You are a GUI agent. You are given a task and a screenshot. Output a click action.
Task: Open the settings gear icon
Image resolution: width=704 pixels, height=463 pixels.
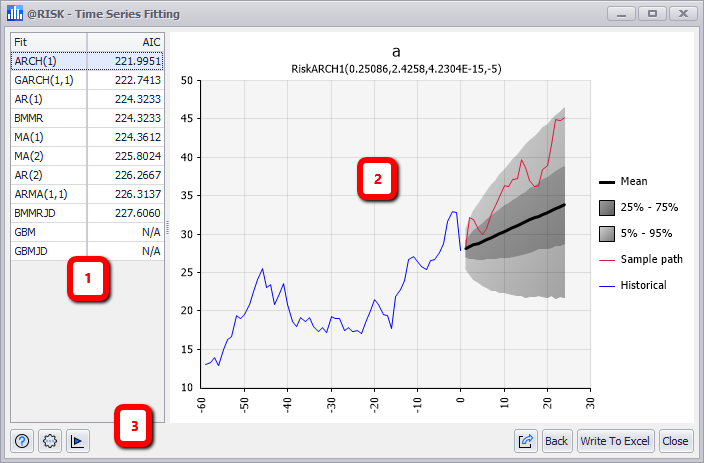coord(50,440)
